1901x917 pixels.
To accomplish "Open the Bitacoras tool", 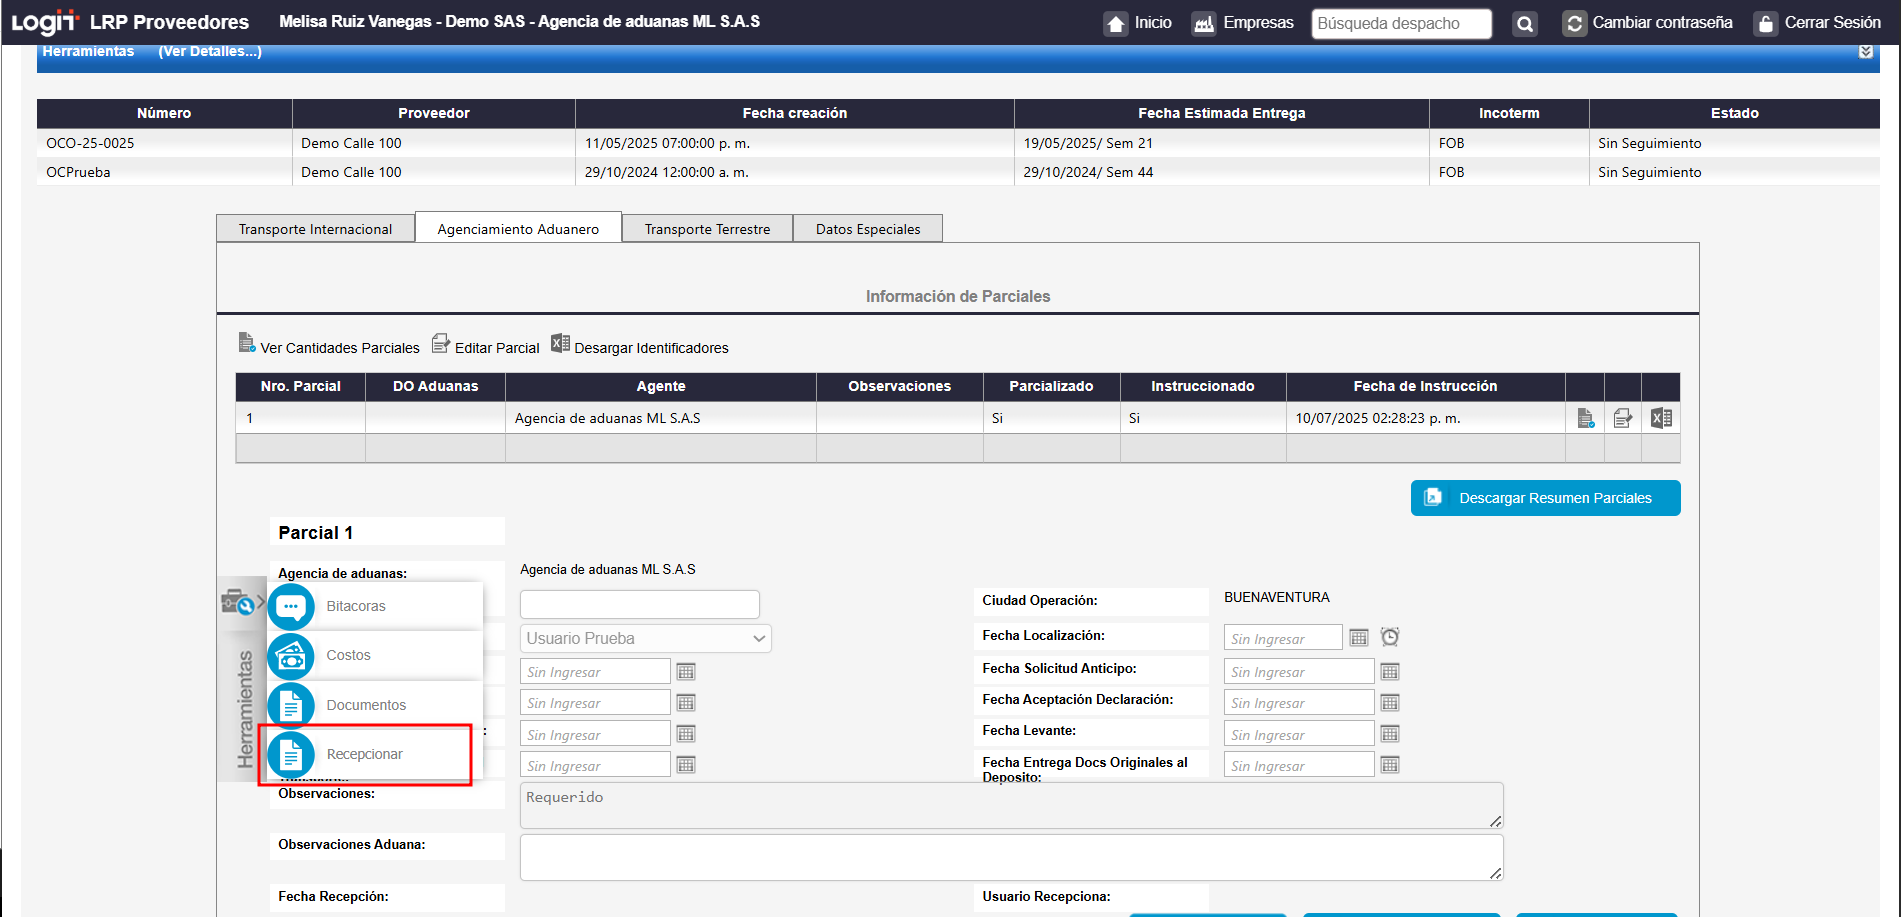I will click(355, 606).
